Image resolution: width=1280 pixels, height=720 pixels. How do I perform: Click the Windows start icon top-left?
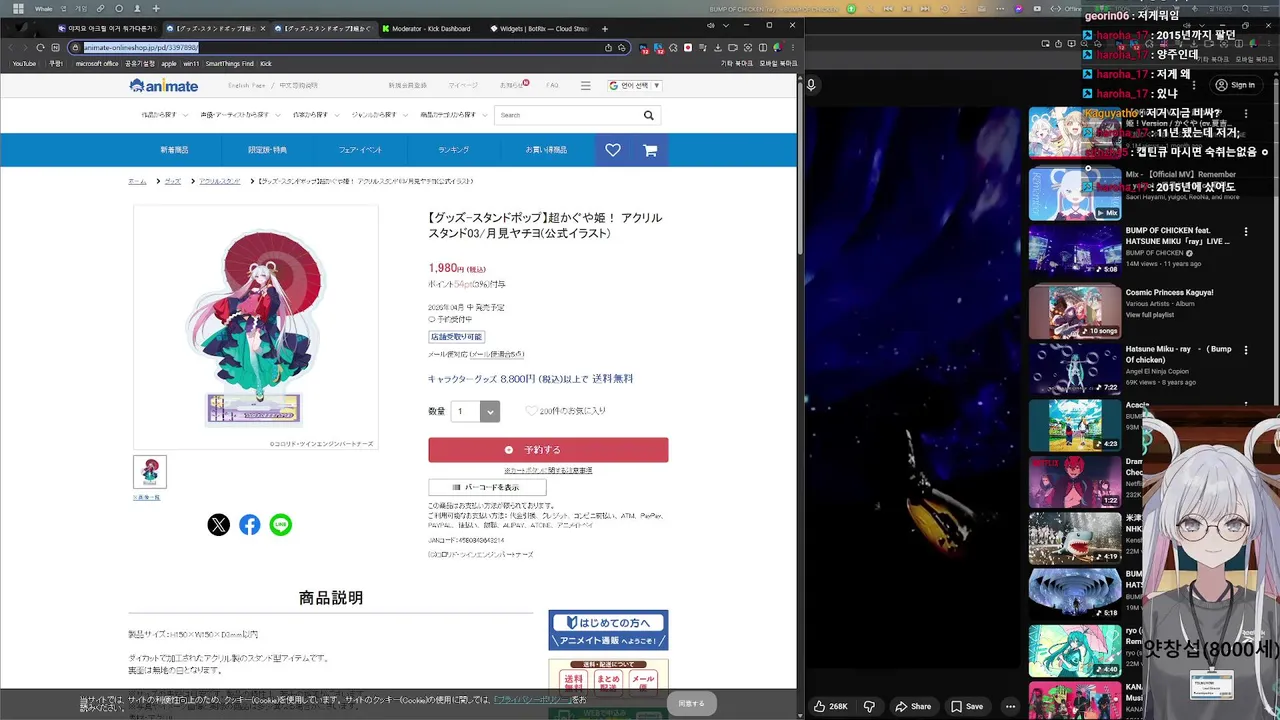pos(18,9)
